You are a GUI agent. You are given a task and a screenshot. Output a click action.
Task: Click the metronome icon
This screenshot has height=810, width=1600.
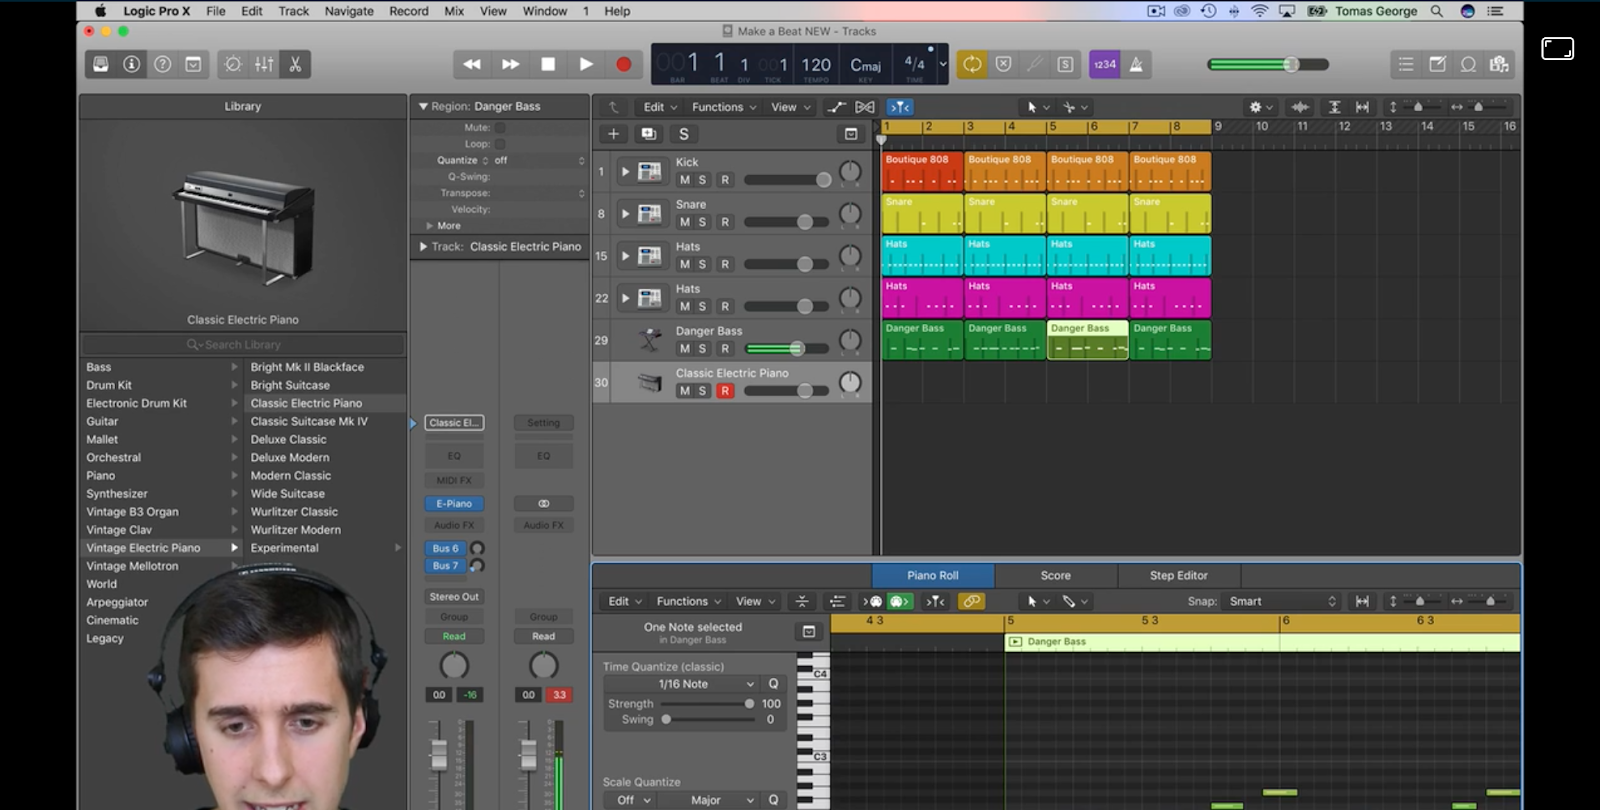1136,64
